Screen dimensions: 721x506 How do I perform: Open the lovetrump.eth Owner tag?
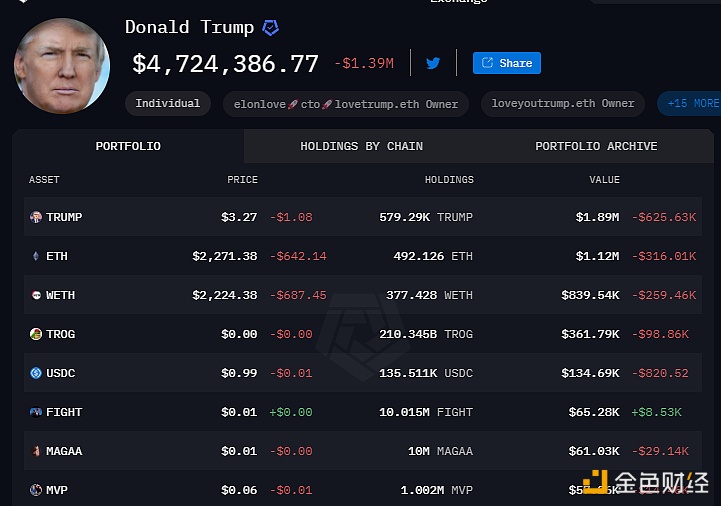pos(346,103)
